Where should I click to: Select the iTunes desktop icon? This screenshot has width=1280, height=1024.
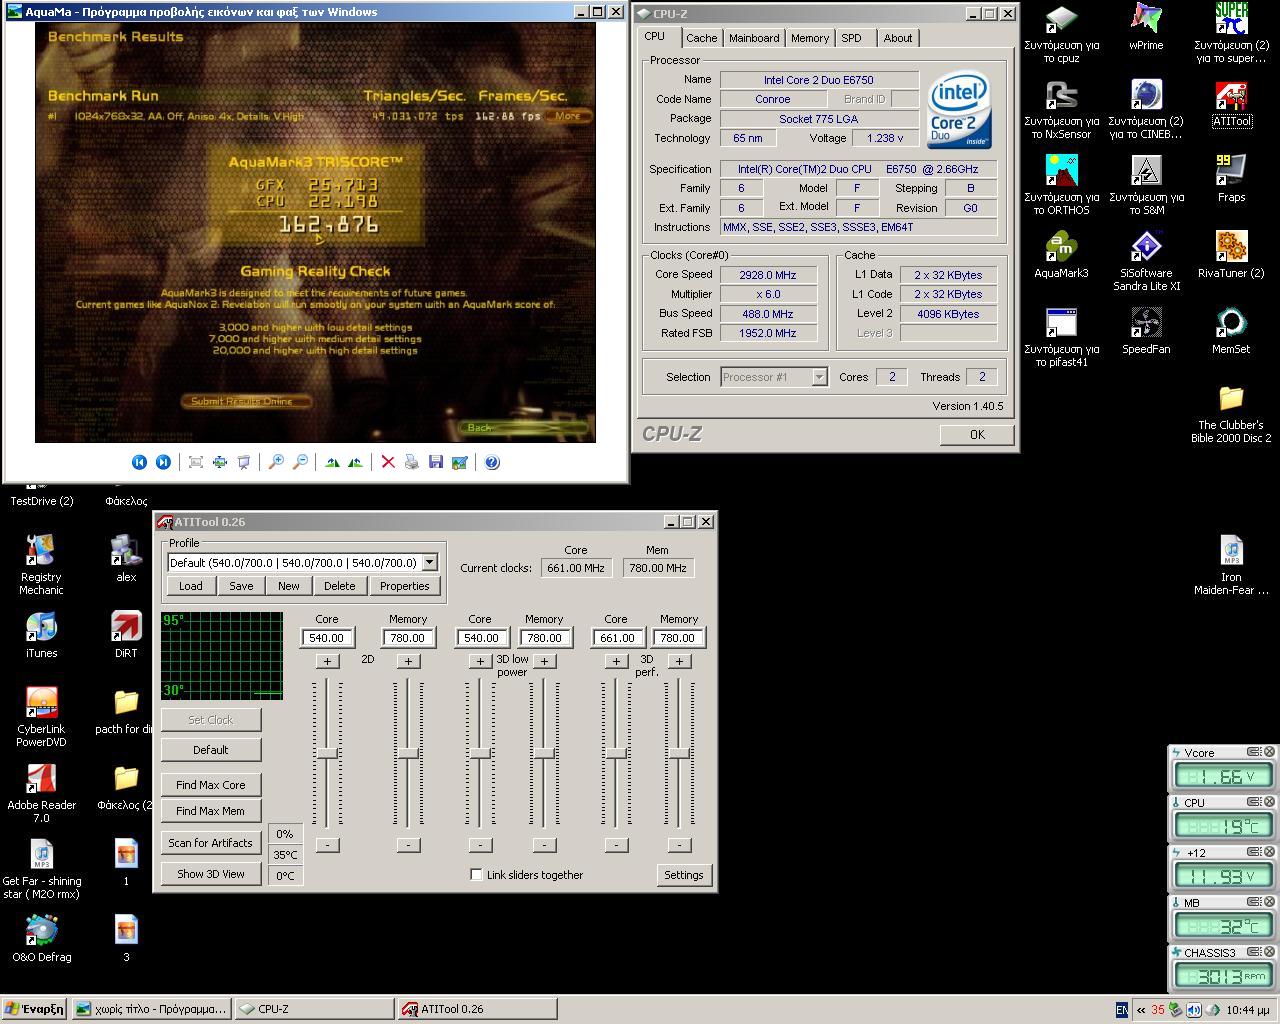tap(41, 635)
